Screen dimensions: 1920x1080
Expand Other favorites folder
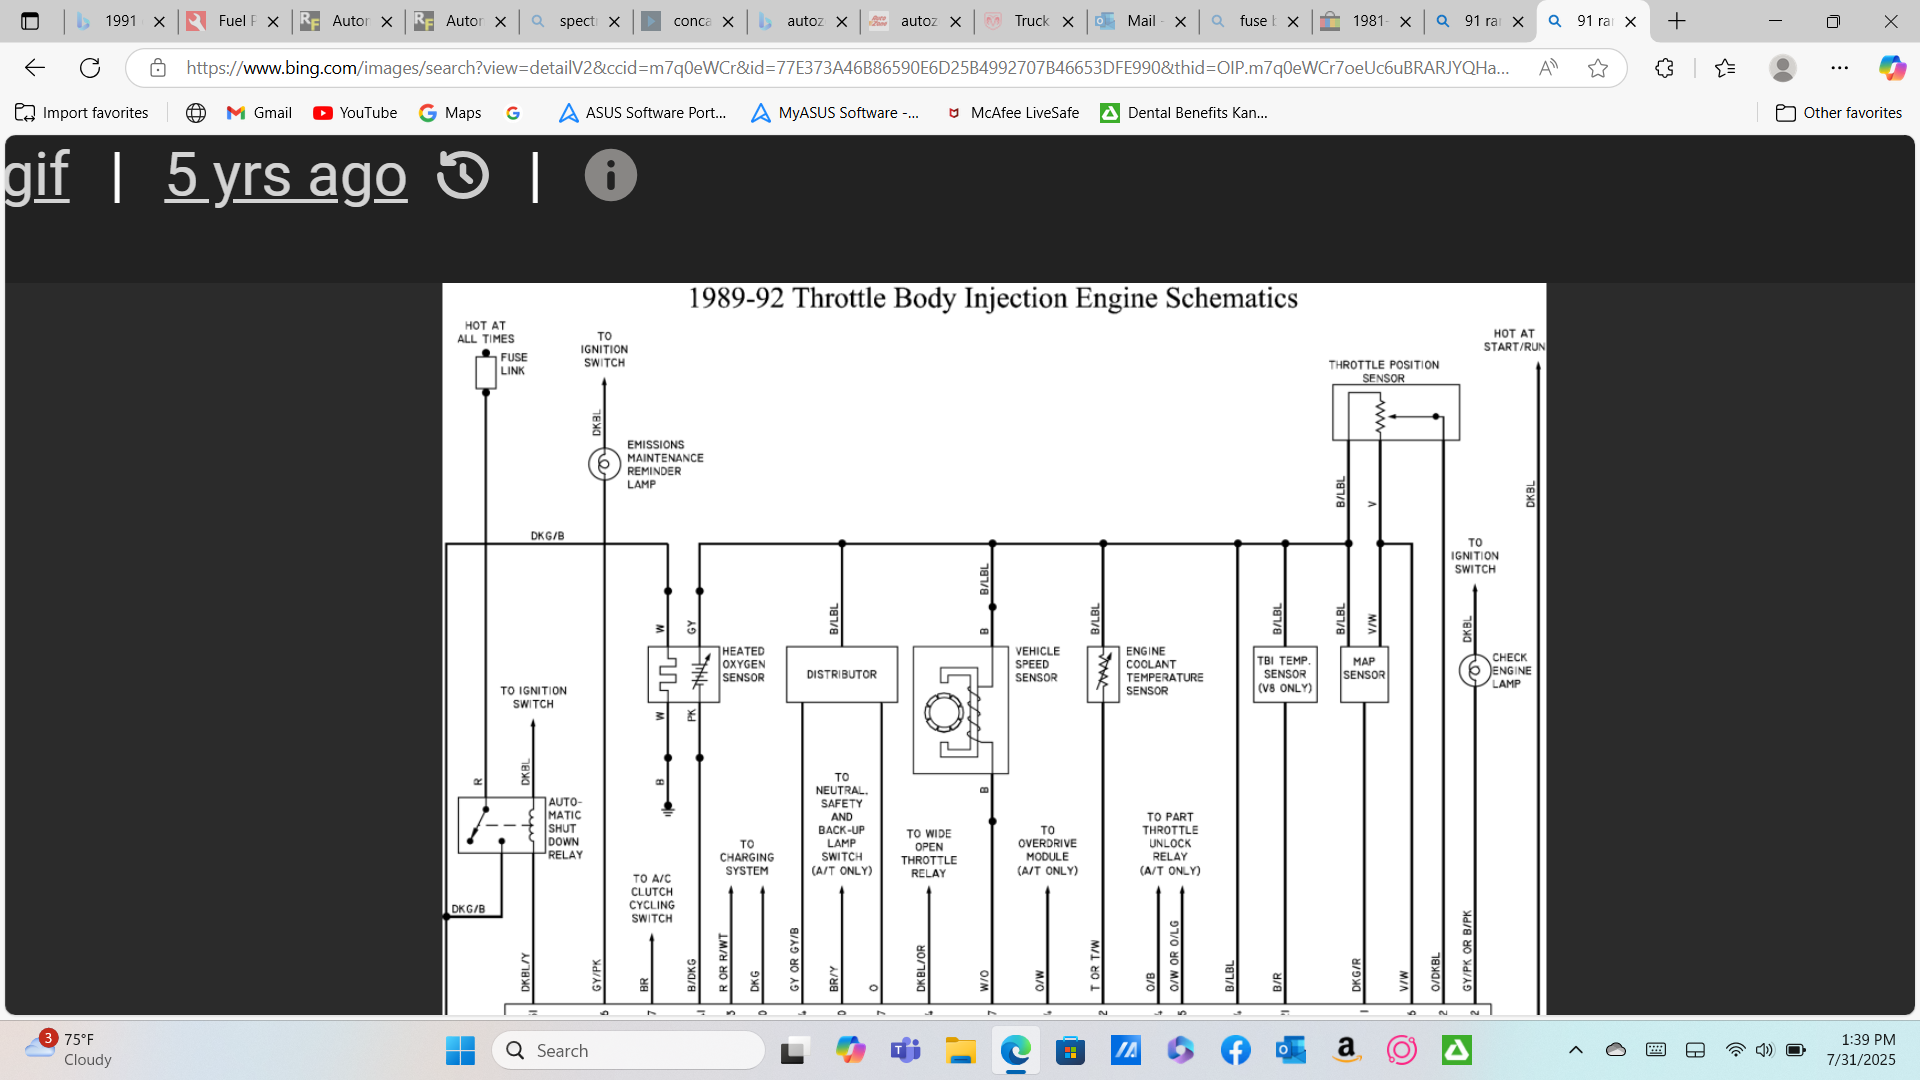point(1838,113)
